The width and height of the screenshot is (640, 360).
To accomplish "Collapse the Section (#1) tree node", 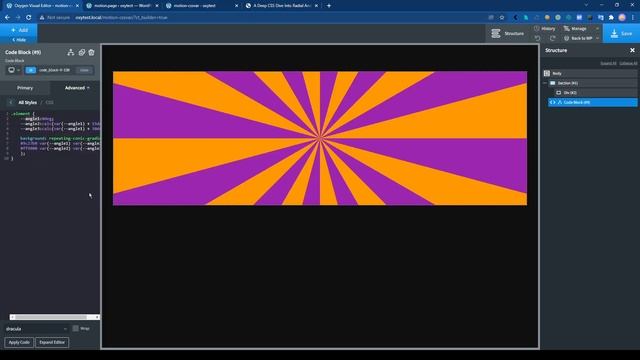I will pyautogui.click(x=545, y=83).
